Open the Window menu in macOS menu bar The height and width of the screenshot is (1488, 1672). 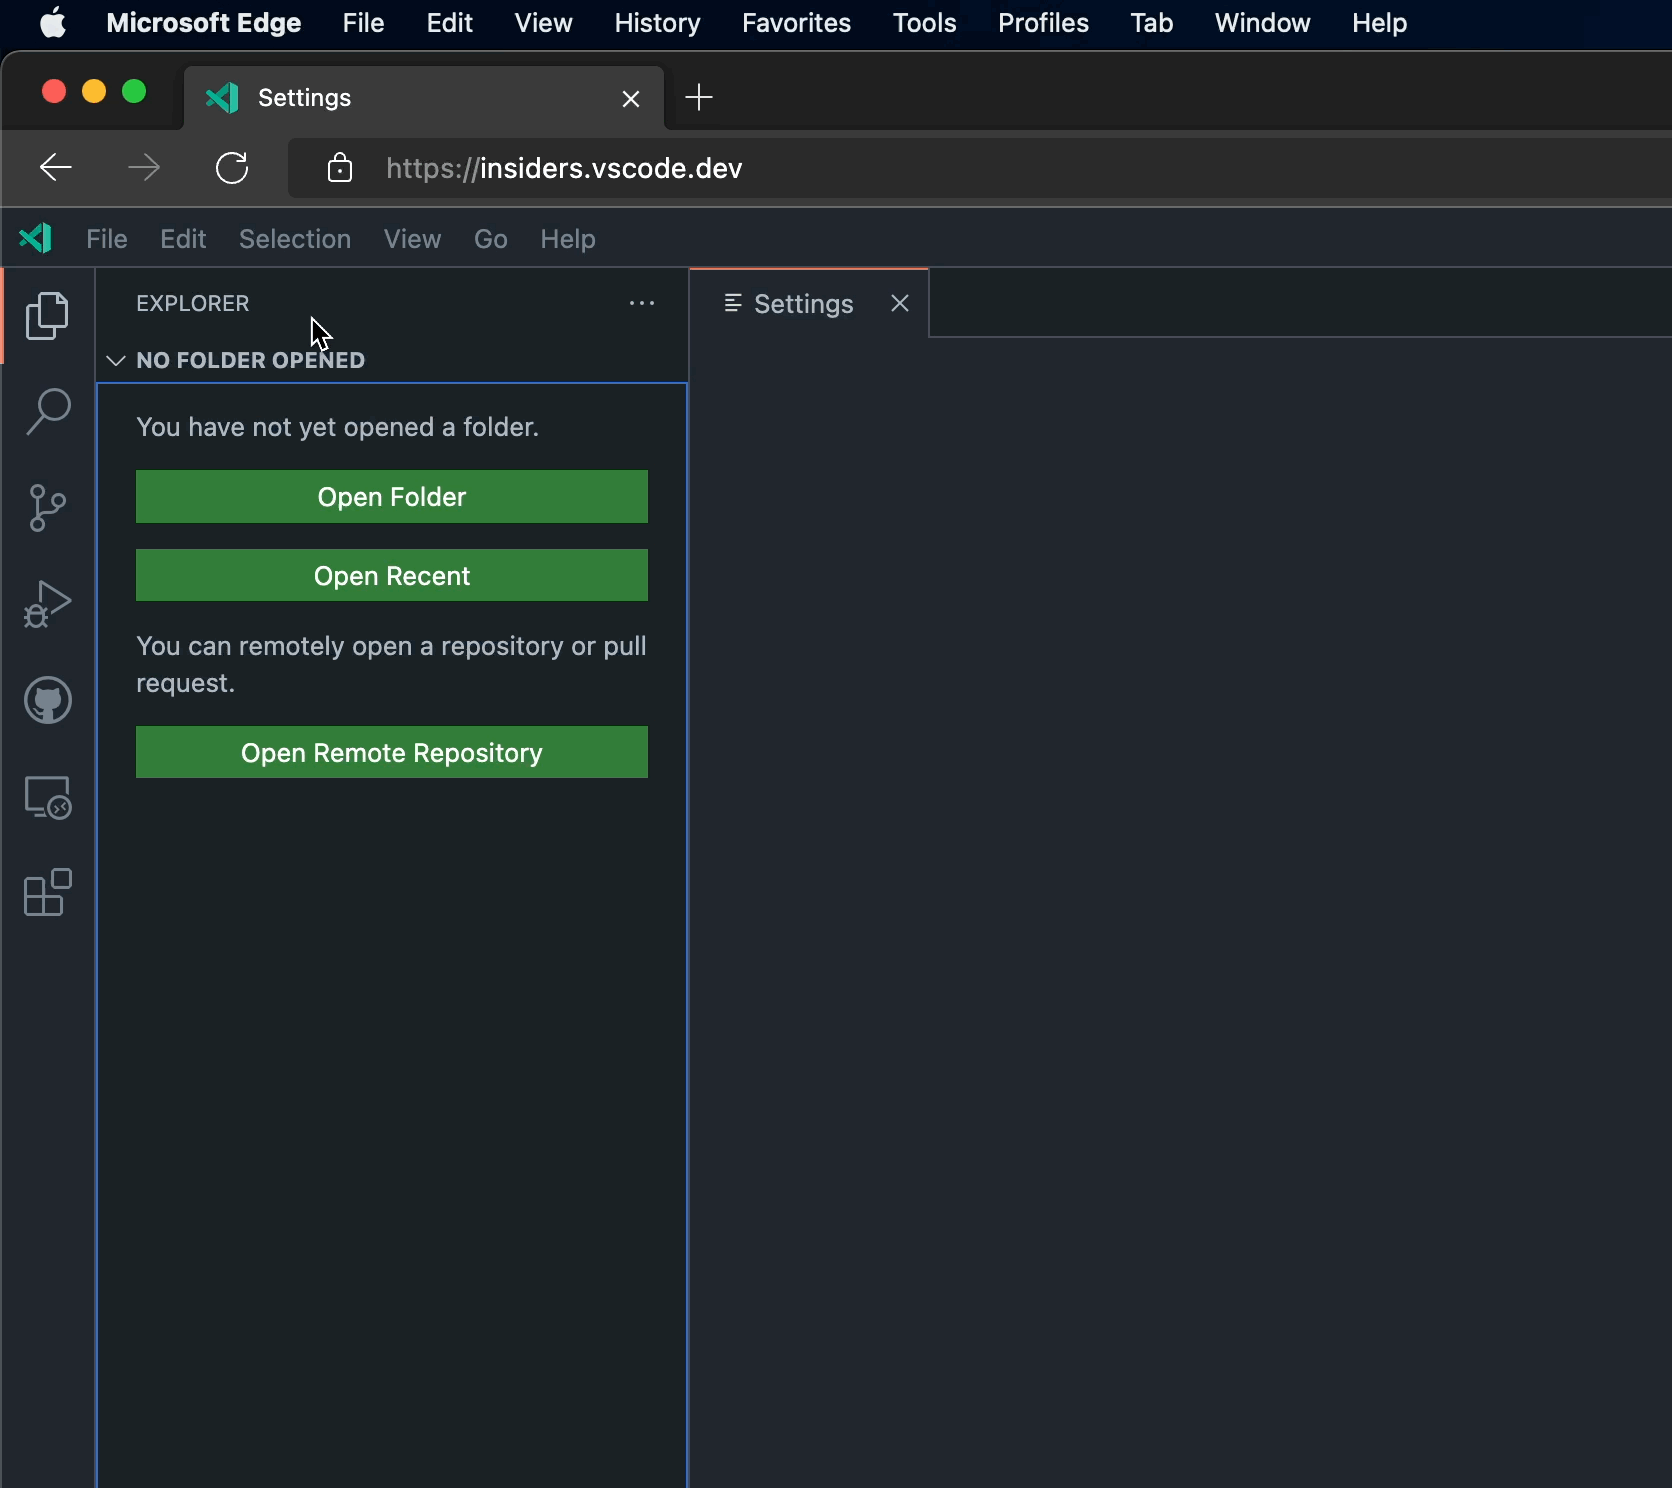[1262, 22]
